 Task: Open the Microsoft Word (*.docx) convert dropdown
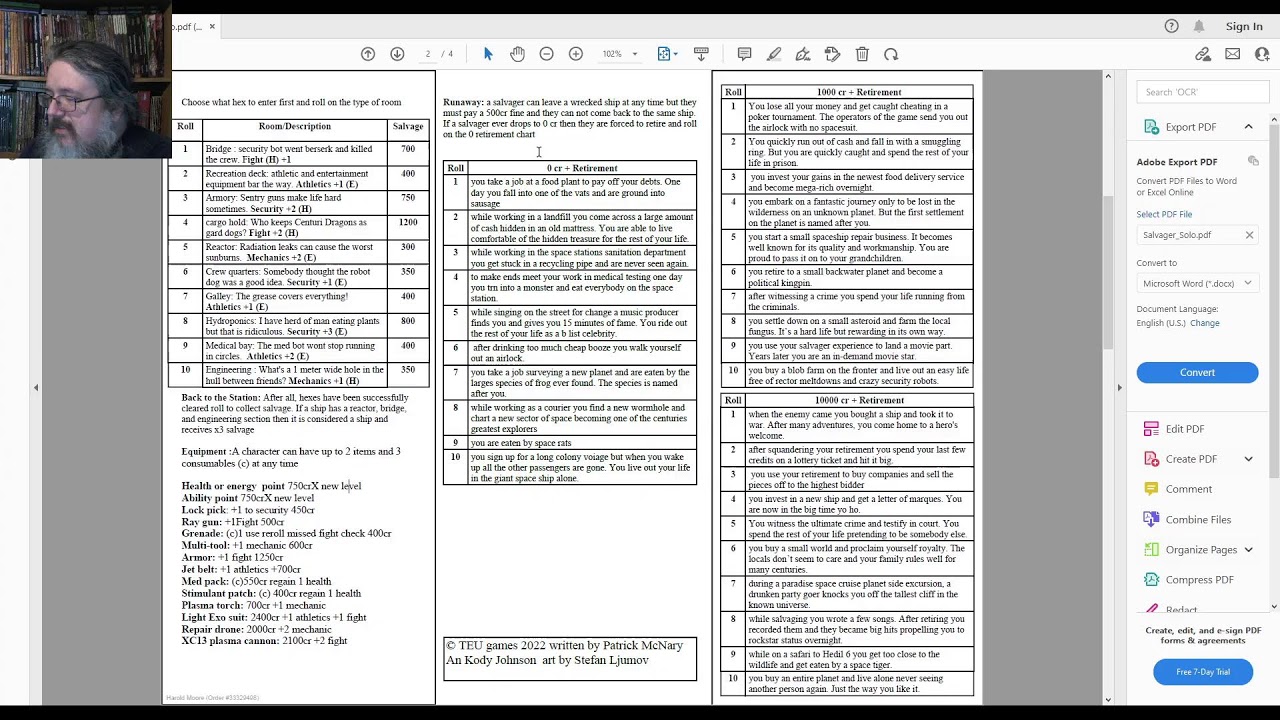pyautogui.click(x=1197, y=284)
